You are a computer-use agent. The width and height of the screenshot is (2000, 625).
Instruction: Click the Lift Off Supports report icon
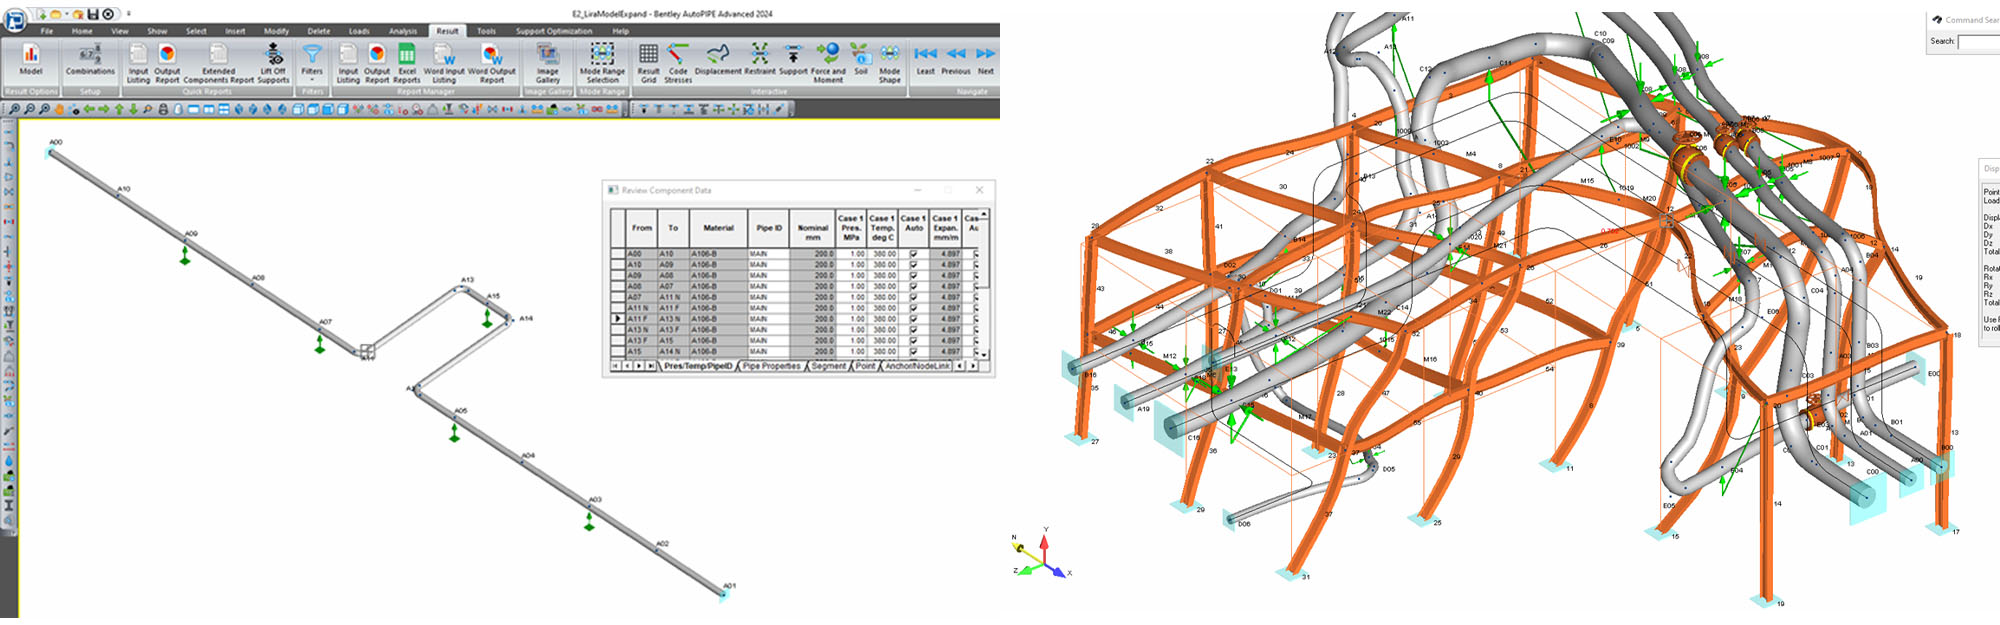pyautogui.click(x=273, y=58)
